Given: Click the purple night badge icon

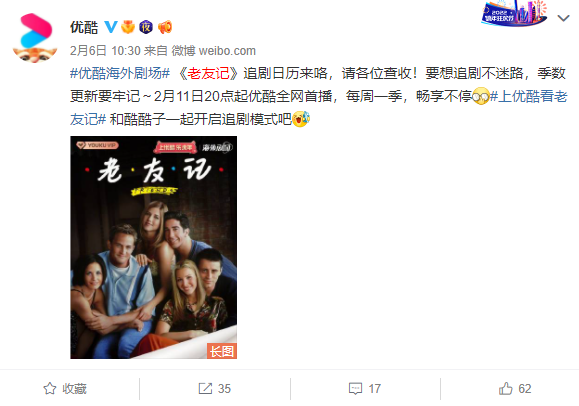Looking at the screenshot, I should coord(146,27).
